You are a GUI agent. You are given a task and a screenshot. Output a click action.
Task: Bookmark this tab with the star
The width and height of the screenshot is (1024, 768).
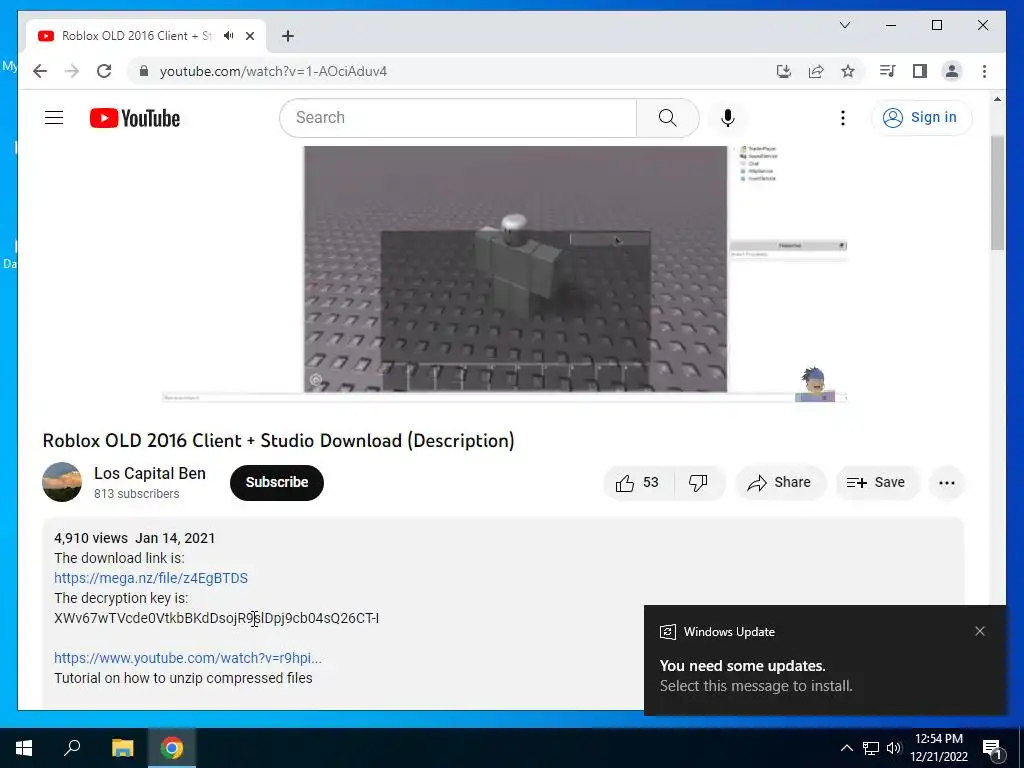click(x=848, y=71)
